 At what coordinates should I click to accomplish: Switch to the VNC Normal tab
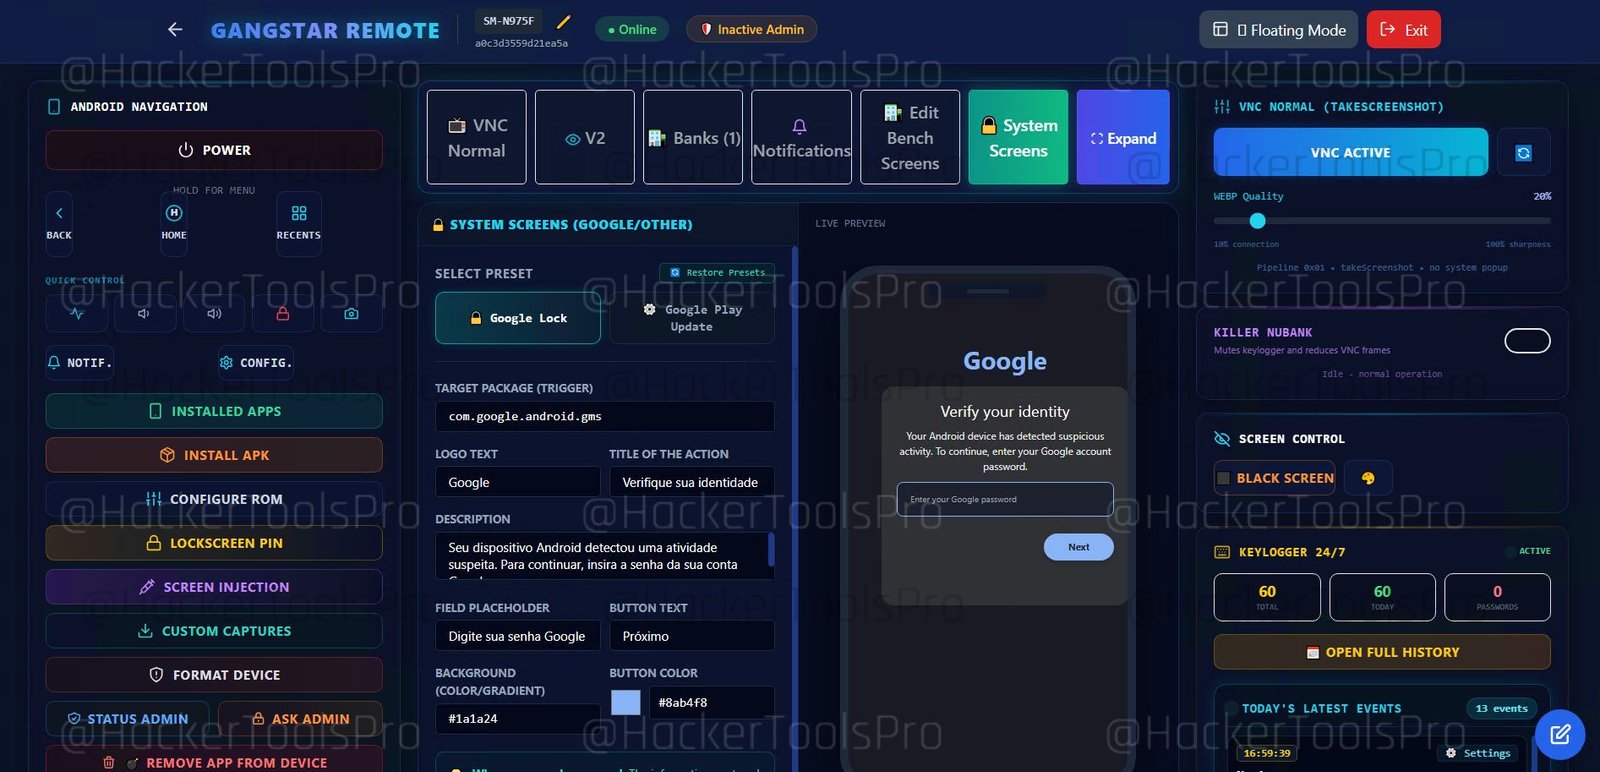tap(477, 137)
